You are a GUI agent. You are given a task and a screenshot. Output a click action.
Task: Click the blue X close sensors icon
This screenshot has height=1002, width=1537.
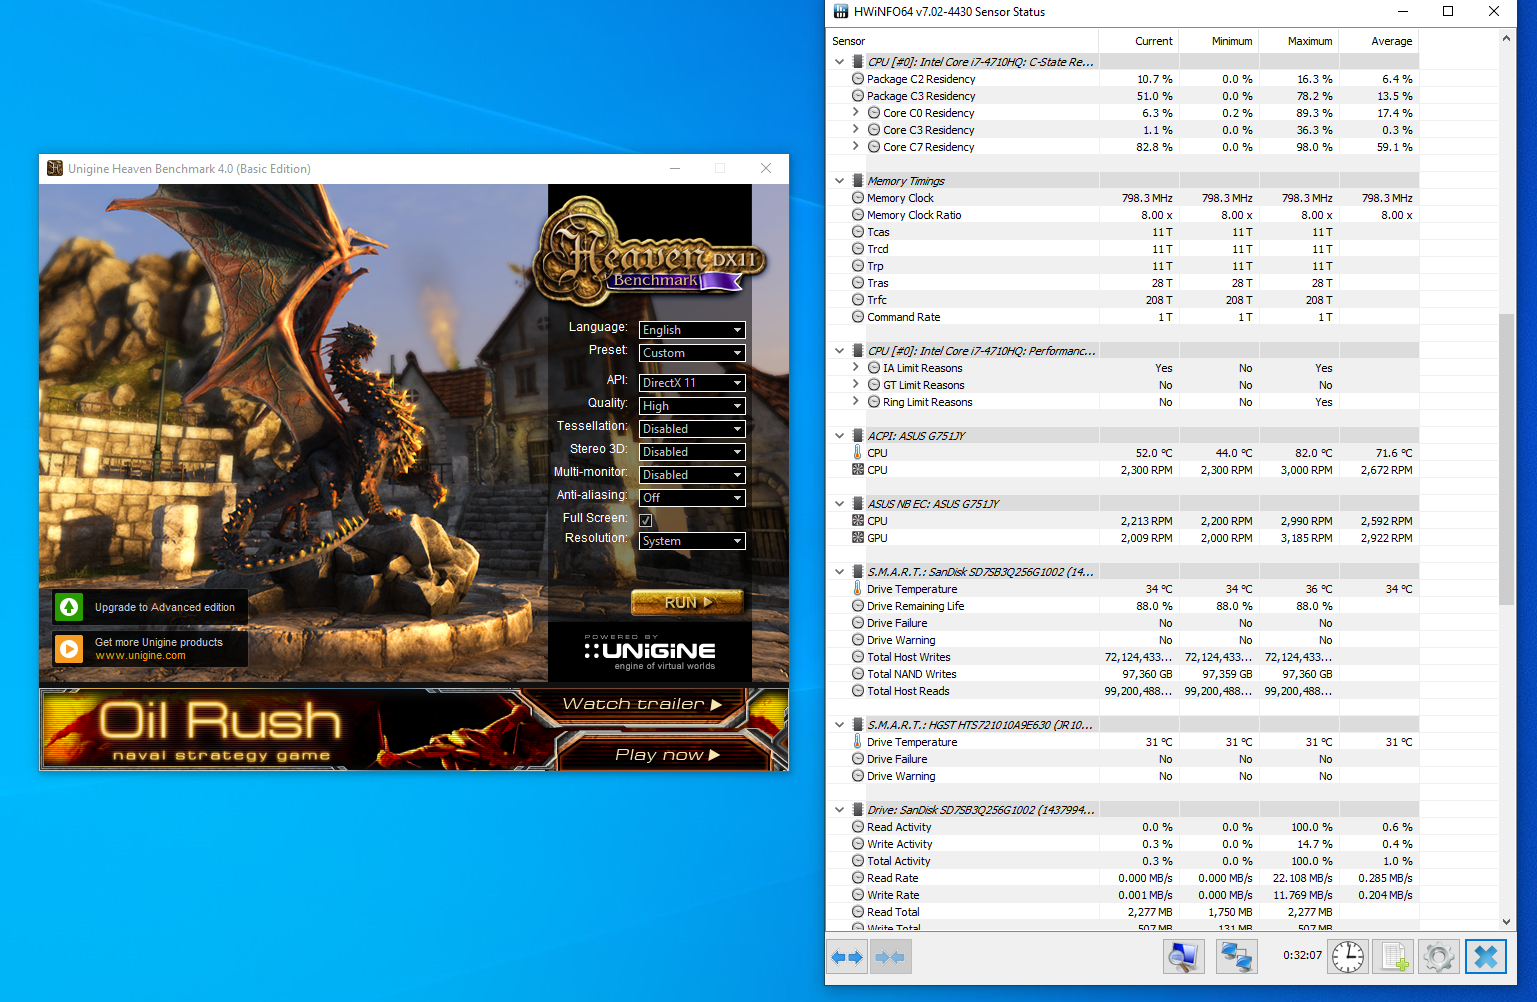pos(1485,957)
